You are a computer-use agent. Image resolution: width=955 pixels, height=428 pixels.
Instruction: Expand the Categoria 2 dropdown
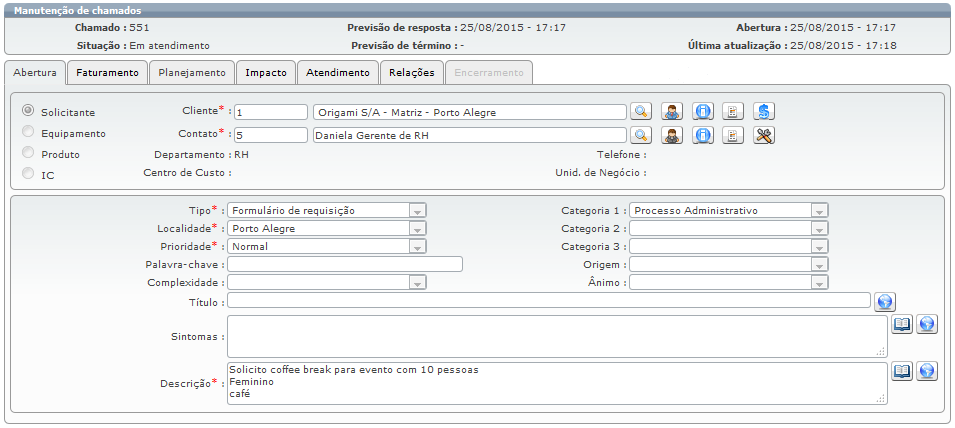(x=729, y=229)
